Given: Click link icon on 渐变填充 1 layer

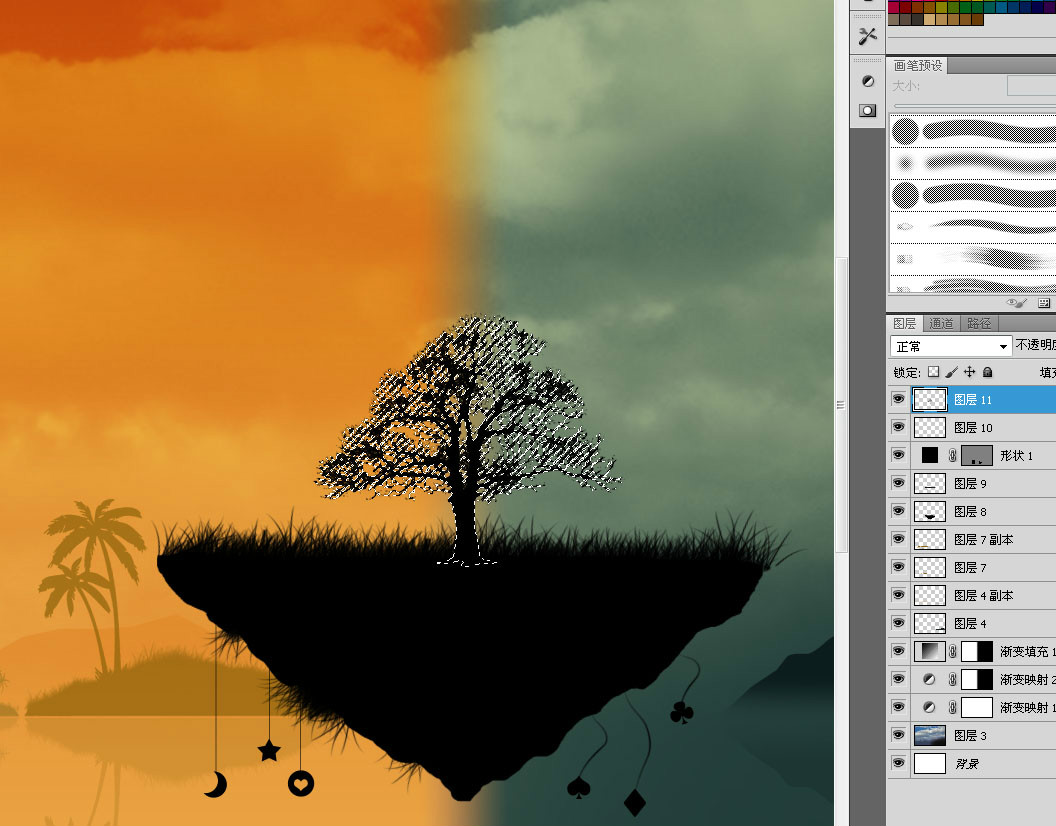Looking at the screenshot, I should [x=952, y=652].
